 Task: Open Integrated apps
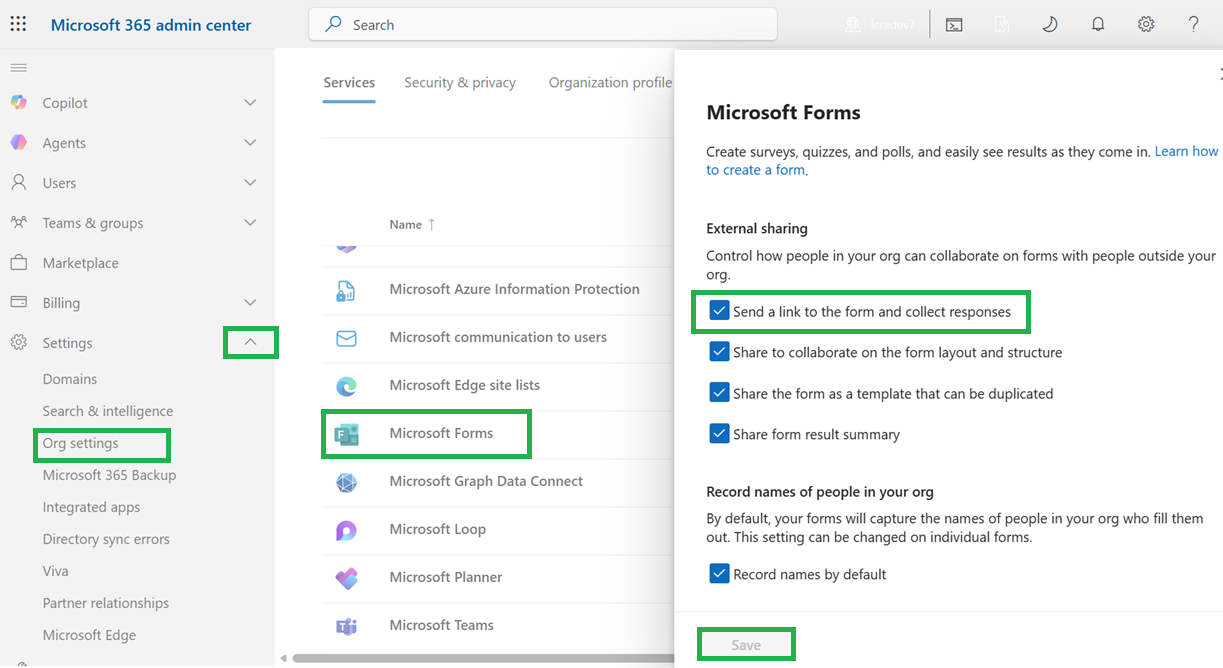tap(91, 507)
